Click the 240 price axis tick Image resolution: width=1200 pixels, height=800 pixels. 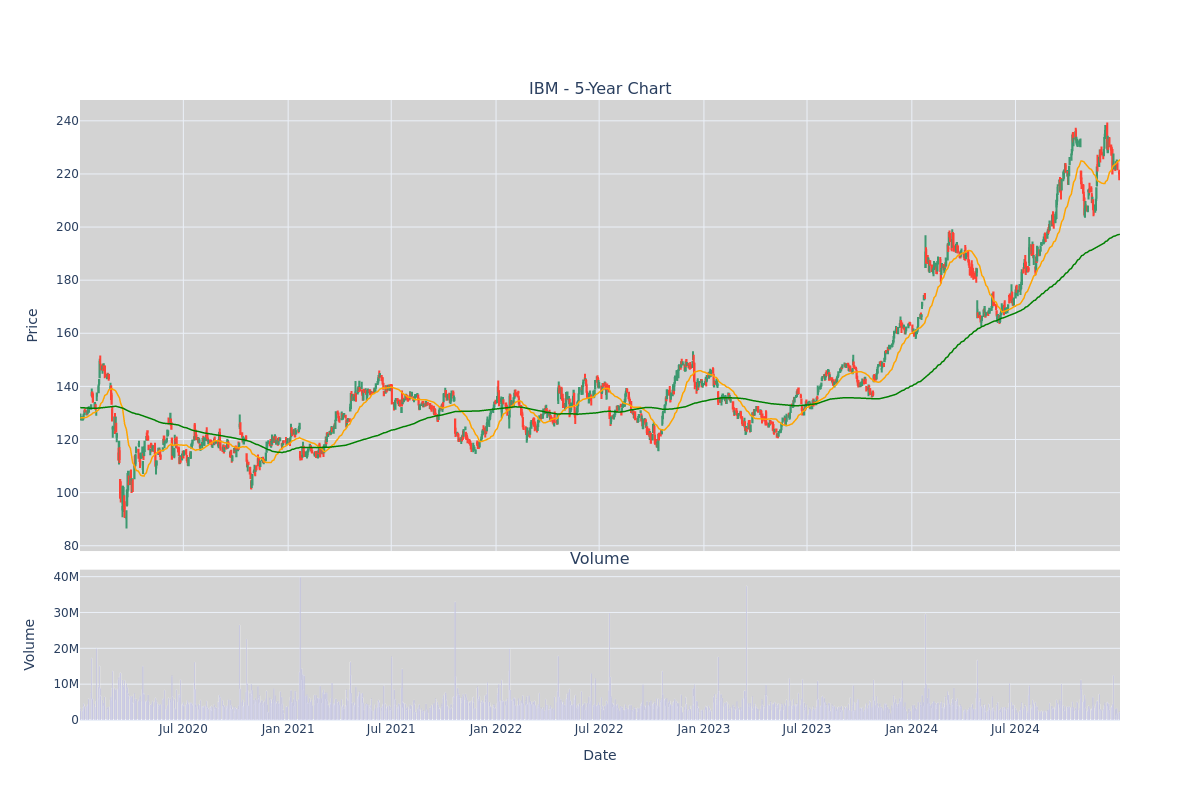coord(67,121)
